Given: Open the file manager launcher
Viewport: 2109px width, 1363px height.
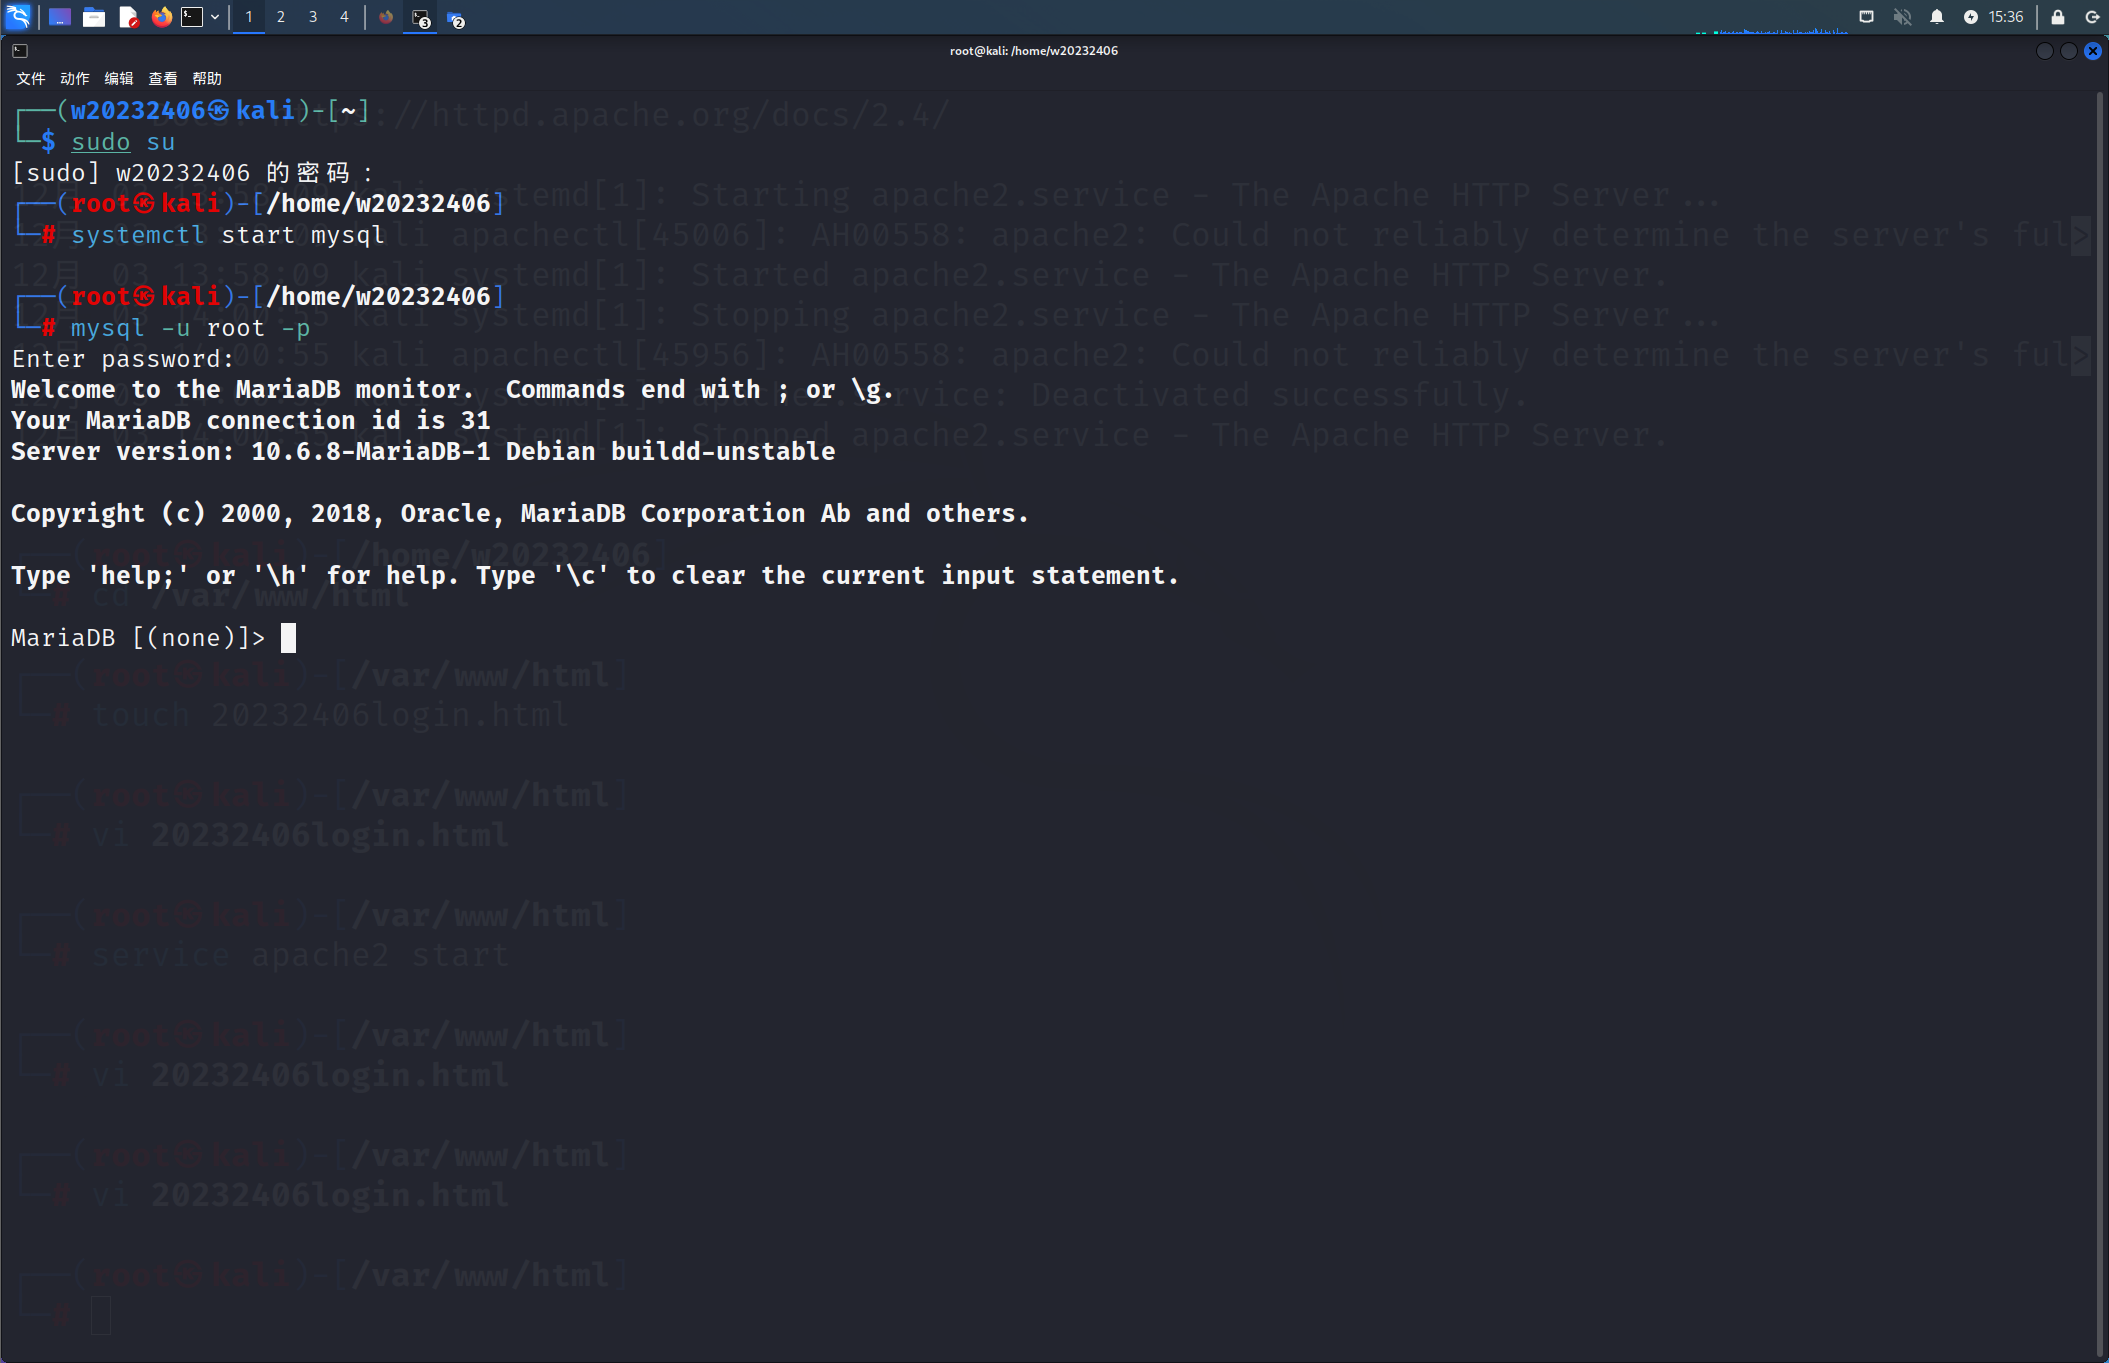Looking at the screenshot, I should pyautogui.click(x=94, y=17).
